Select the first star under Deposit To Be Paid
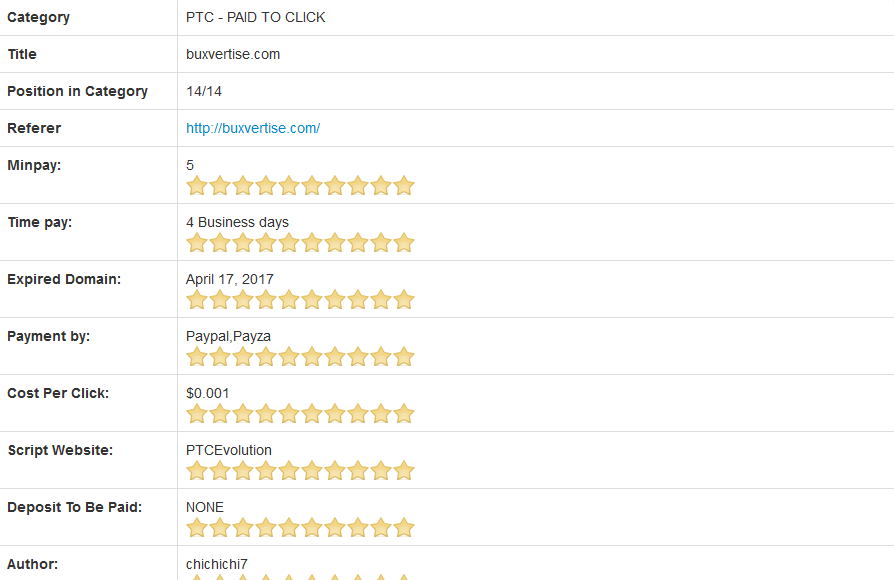 (197, 528)
